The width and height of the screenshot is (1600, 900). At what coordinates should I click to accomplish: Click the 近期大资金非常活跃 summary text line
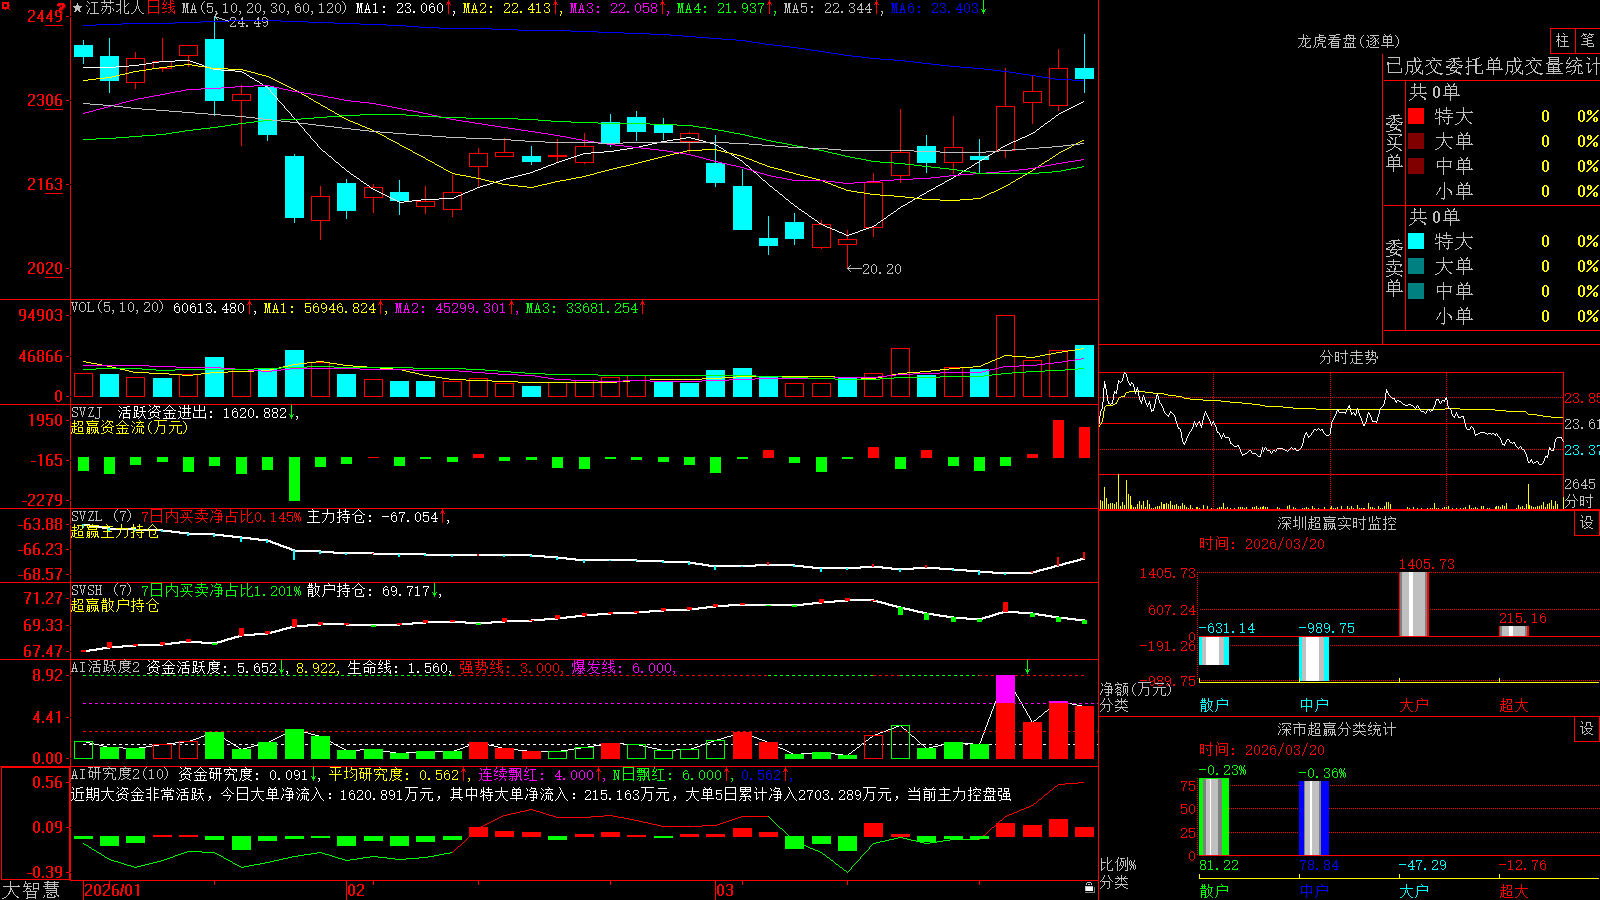(x=541, y=794)
